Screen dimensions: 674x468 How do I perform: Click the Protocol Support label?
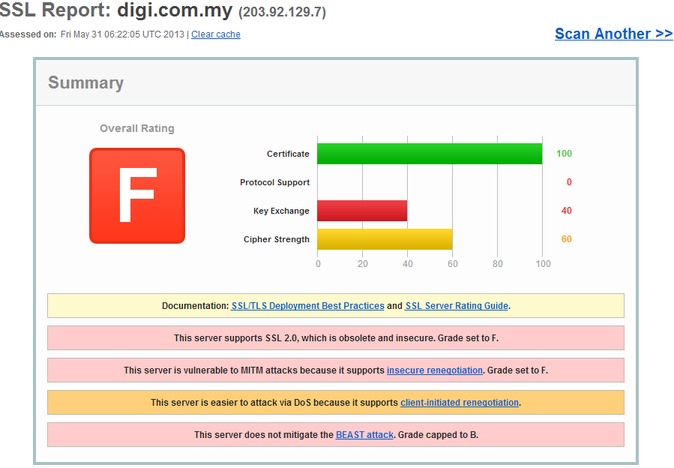pos(275,182)
